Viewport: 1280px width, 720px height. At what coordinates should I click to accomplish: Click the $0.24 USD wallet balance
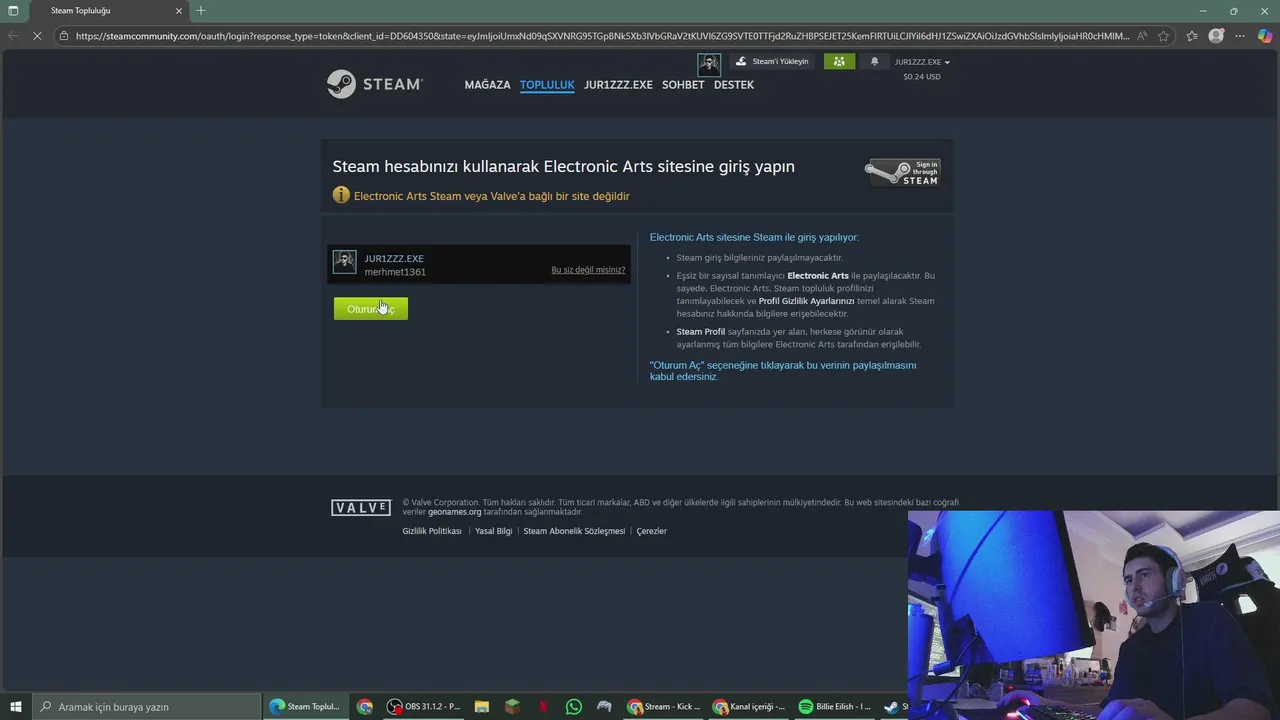tap(922, 77)
